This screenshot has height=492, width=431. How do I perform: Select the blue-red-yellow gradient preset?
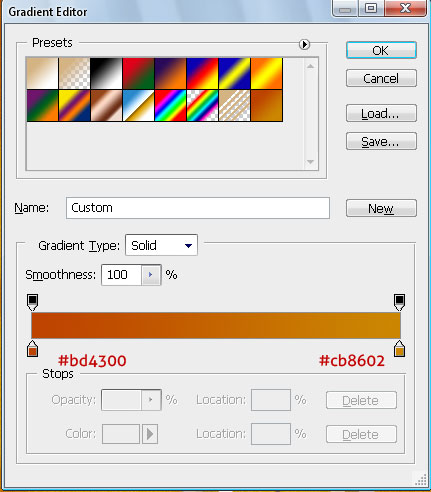point(202,73)
